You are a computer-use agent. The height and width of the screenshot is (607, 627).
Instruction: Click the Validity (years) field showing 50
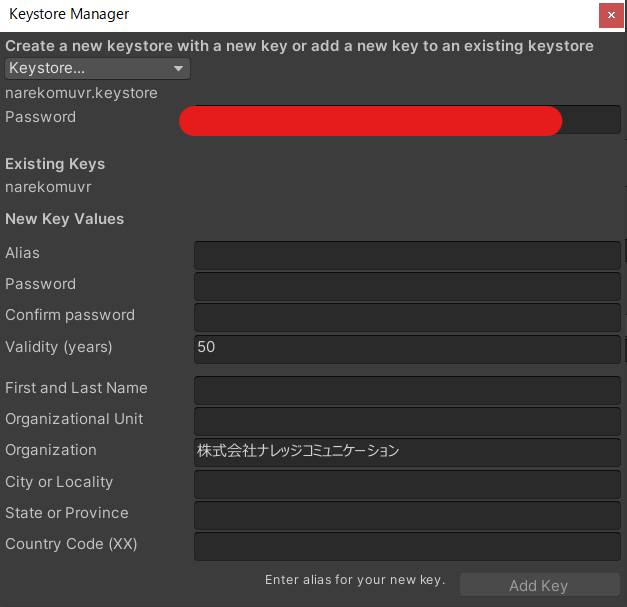(407, 349)
